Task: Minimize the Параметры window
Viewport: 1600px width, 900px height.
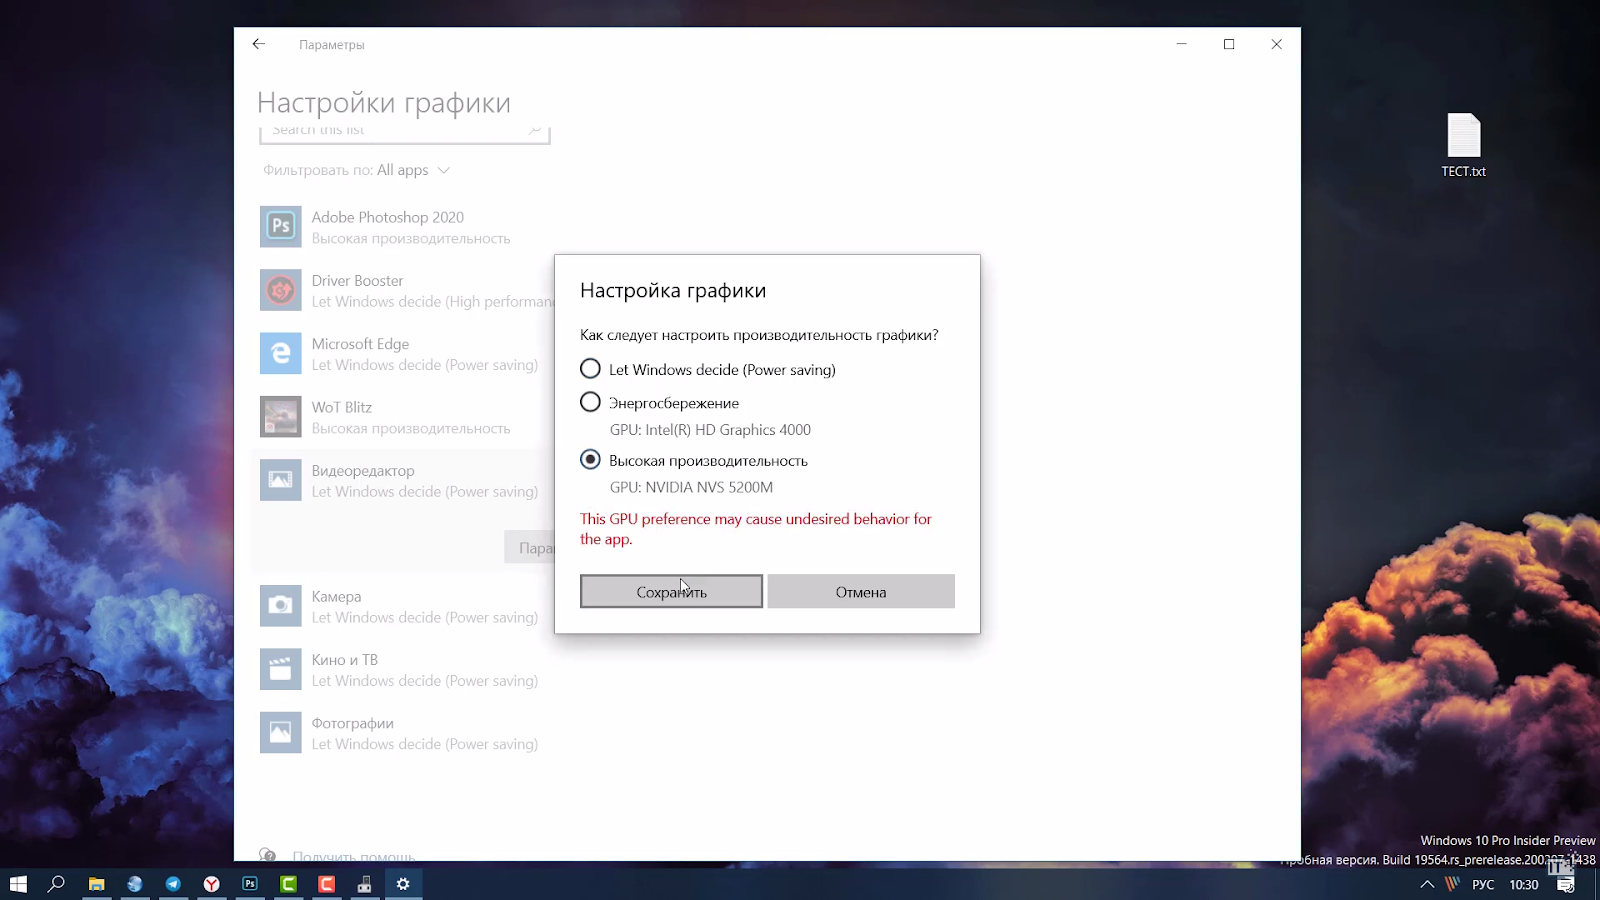Action: coord(1181,44)
